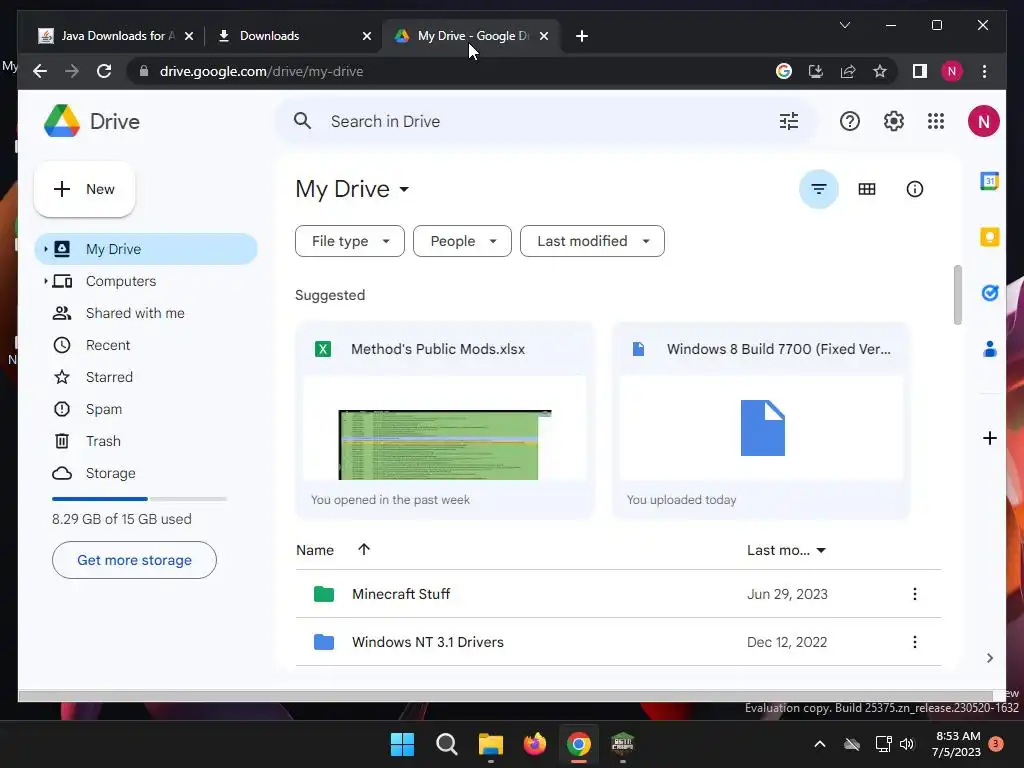Close the Java Downloads tab
Image resolution: width=1024 pixels, height=768 pixels.
point(189,36)
